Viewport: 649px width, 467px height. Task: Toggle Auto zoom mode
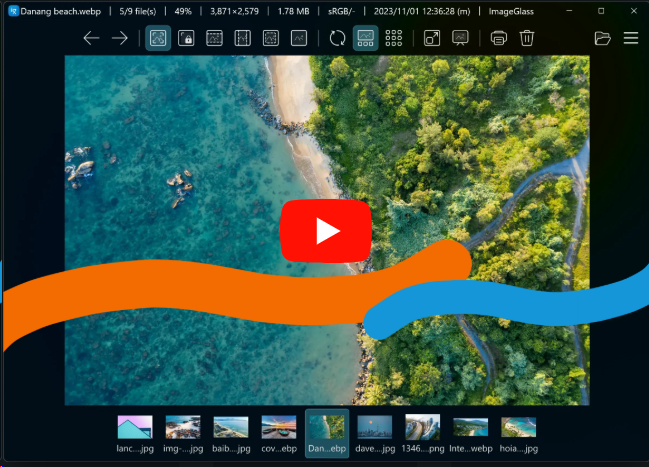tap(158, 38)
